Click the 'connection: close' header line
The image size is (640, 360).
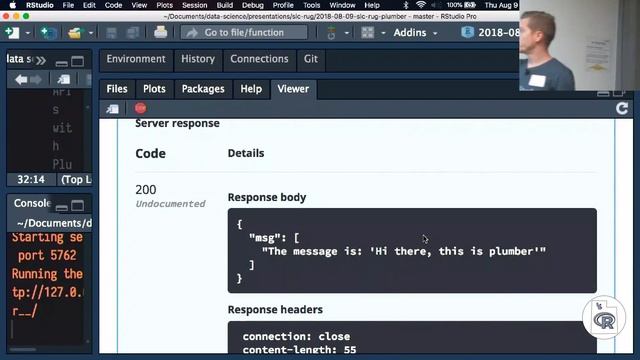[x=296, y=336]
